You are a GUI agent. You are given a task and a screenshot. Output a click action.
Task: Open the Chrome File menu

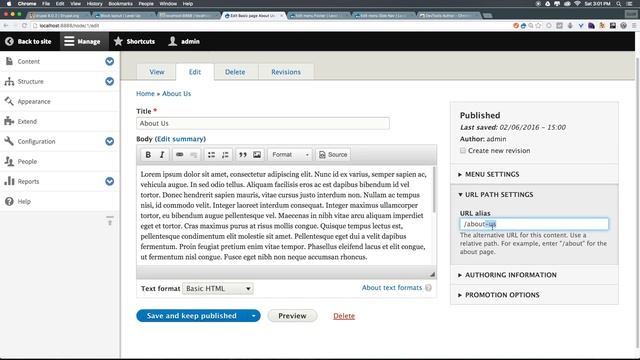[x=46, y=4]
